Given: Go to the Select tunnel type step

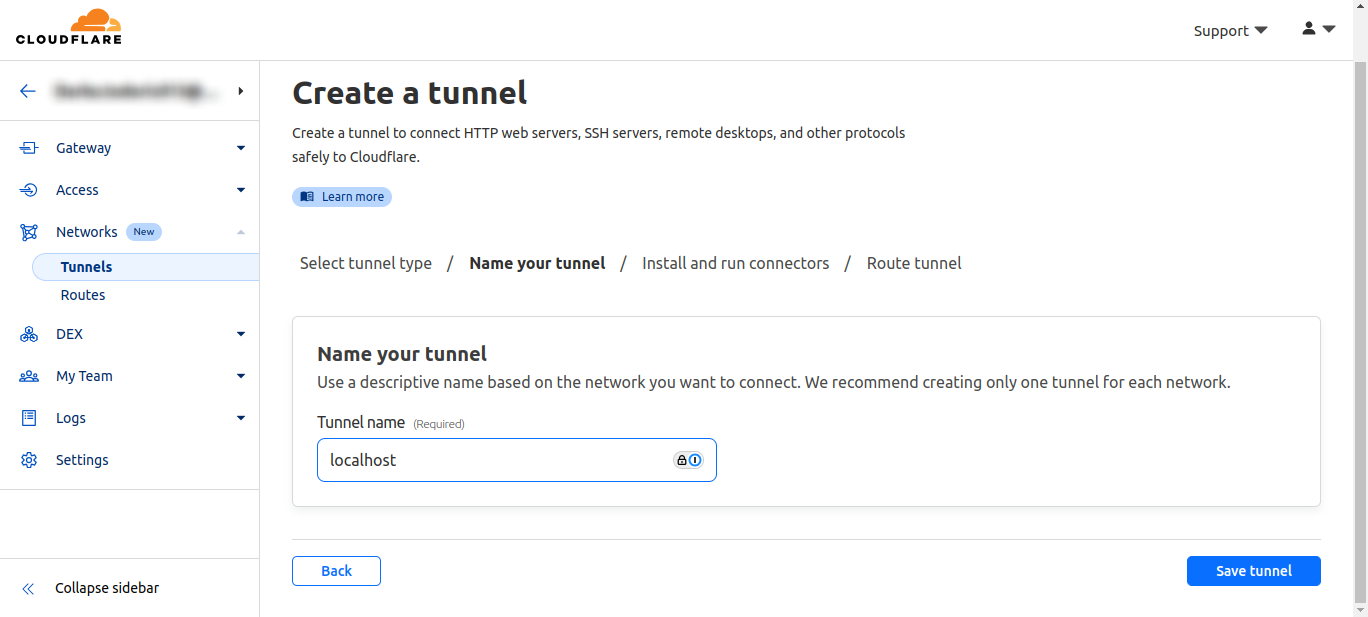Looking at the screenshot, I should click(x=366, y=263).
